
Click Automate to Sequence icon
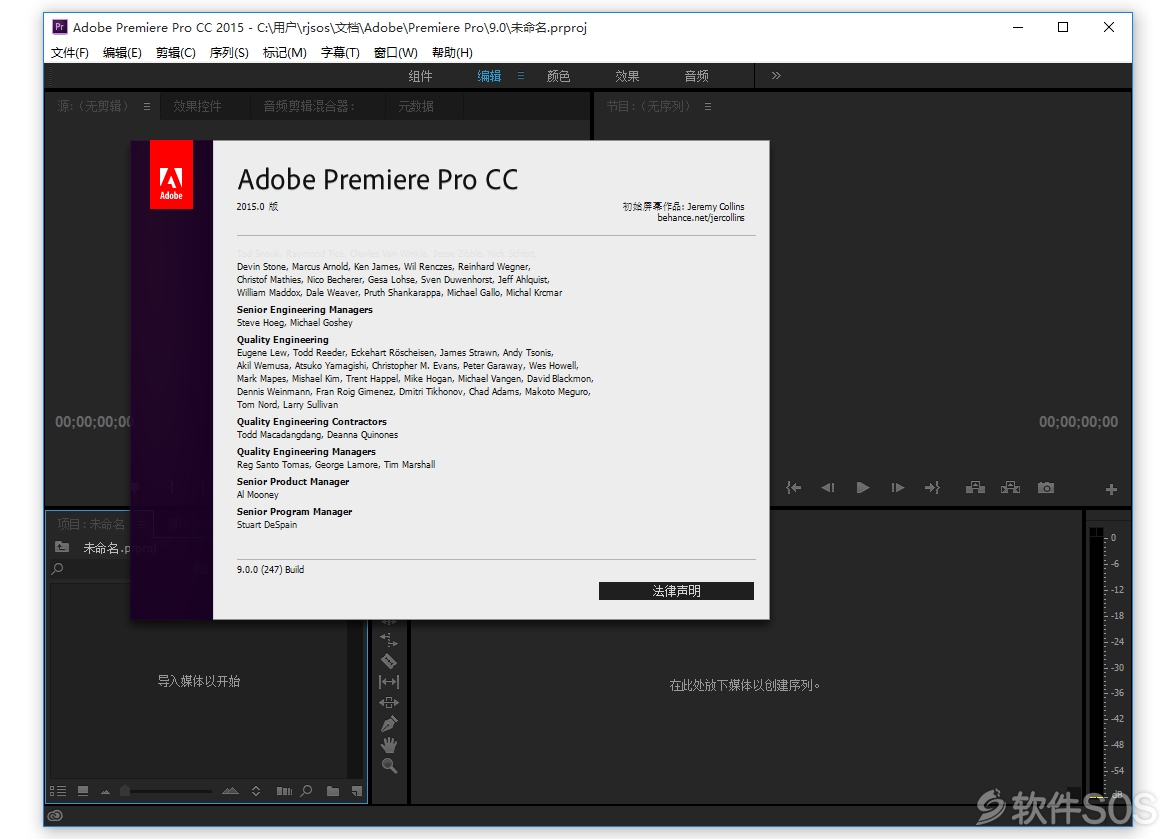click(x=285, y=791)
